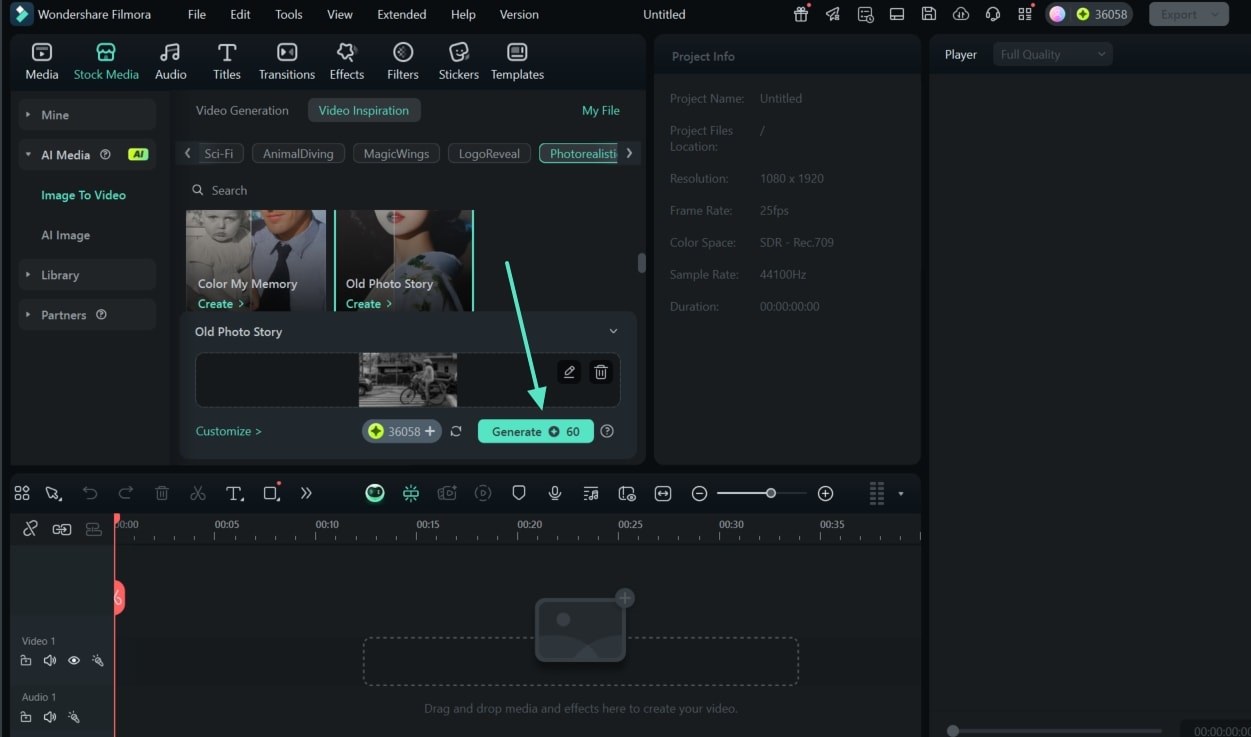
Task: Edit the uploaded photo with pencil icon
Action: click(x=569, y=372)
